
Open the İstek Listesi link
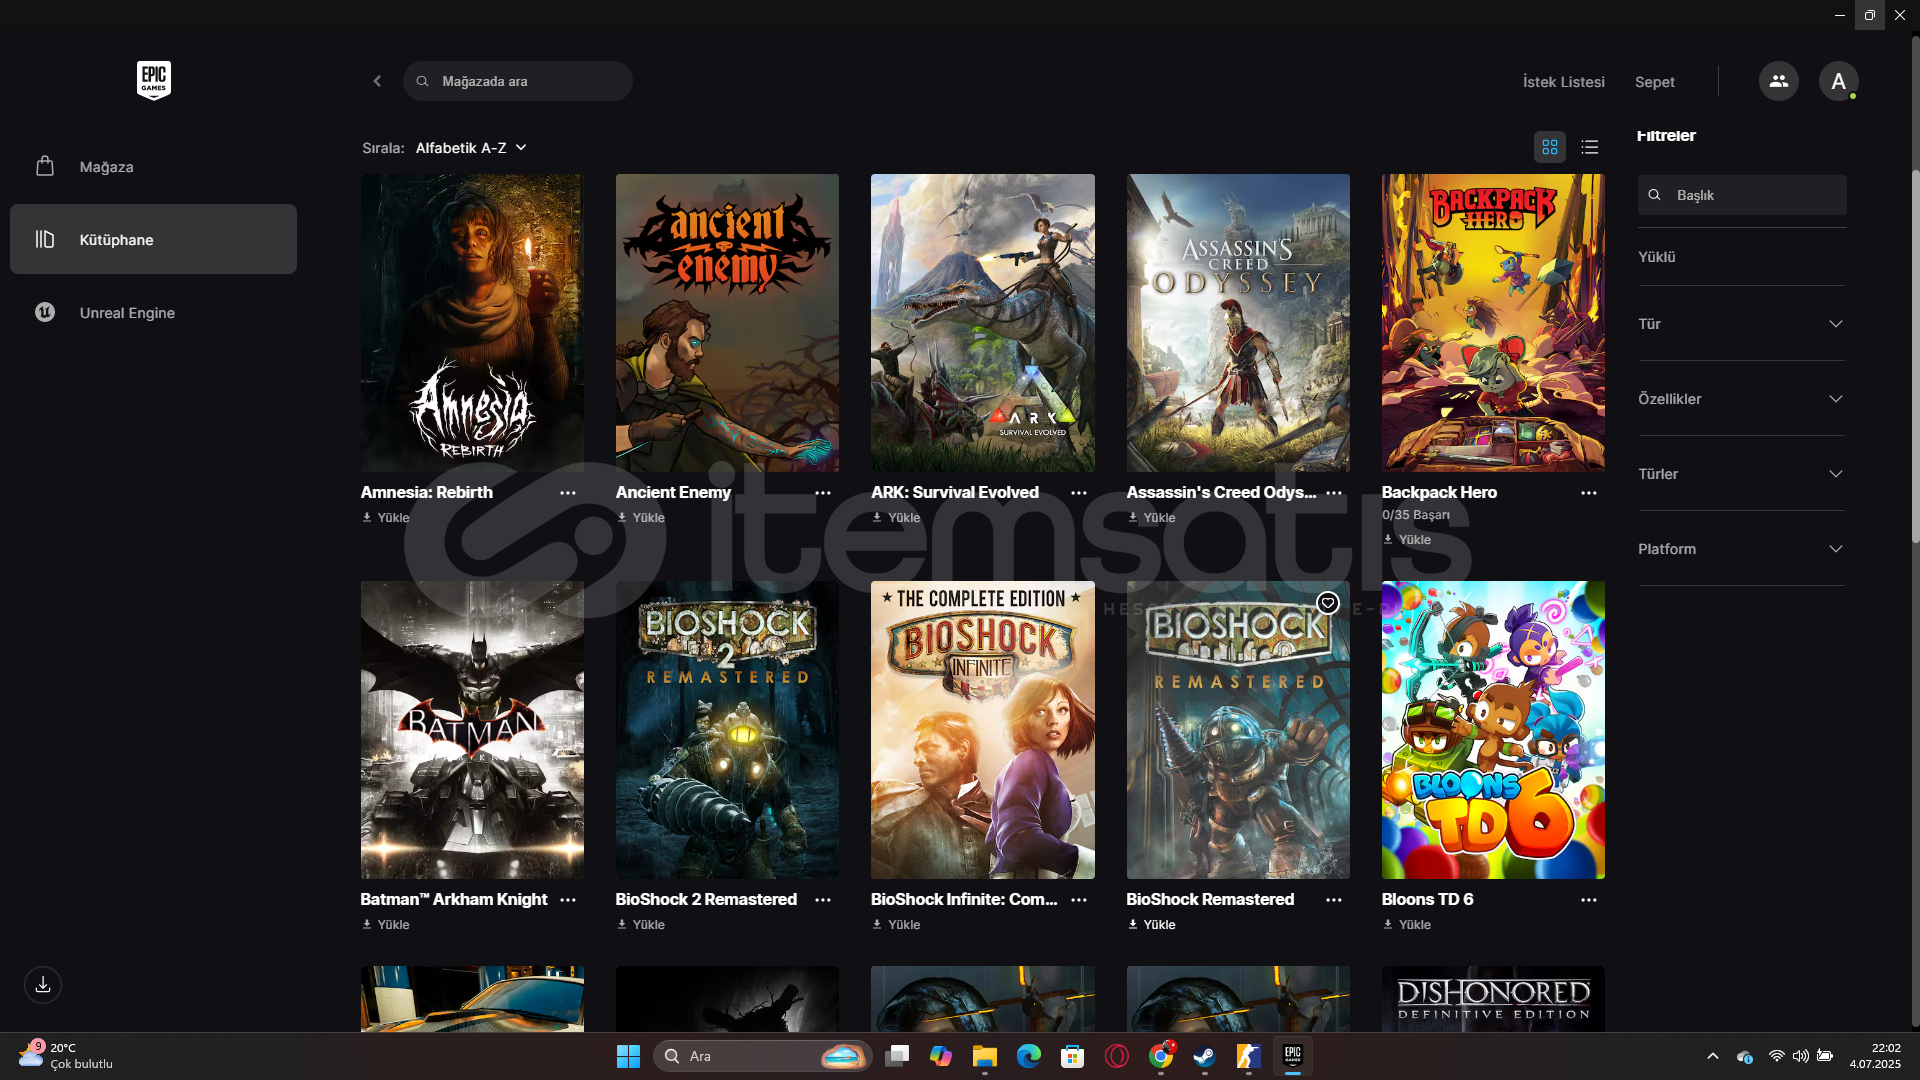tap(1563, 82)
